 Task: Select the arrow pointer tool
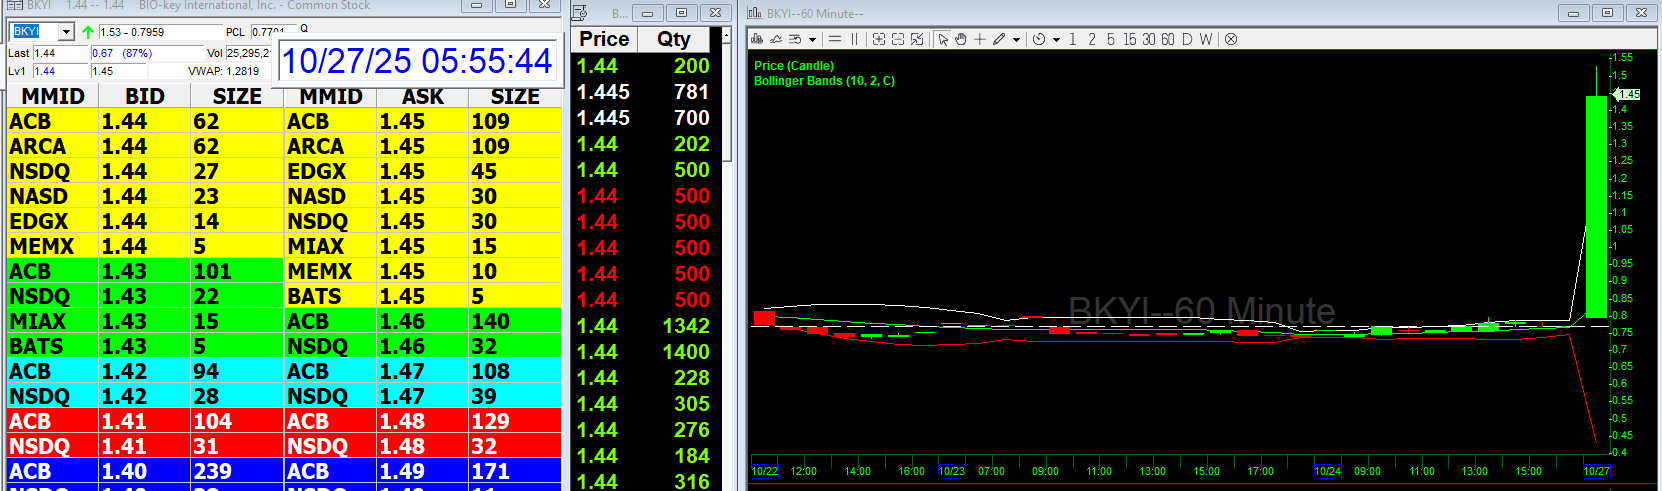click(x=943, y=39)
